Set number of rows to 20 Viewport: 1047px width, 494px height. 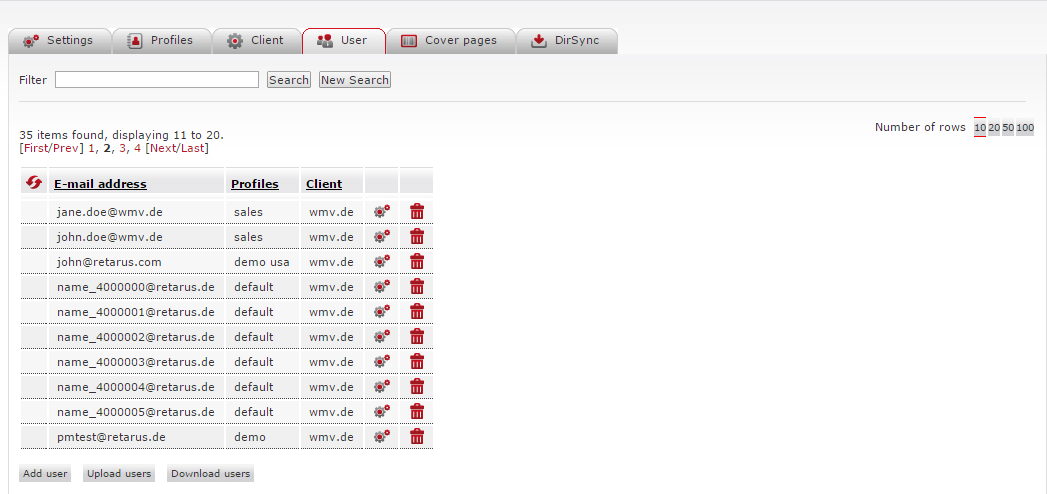[x=994, y=128]
